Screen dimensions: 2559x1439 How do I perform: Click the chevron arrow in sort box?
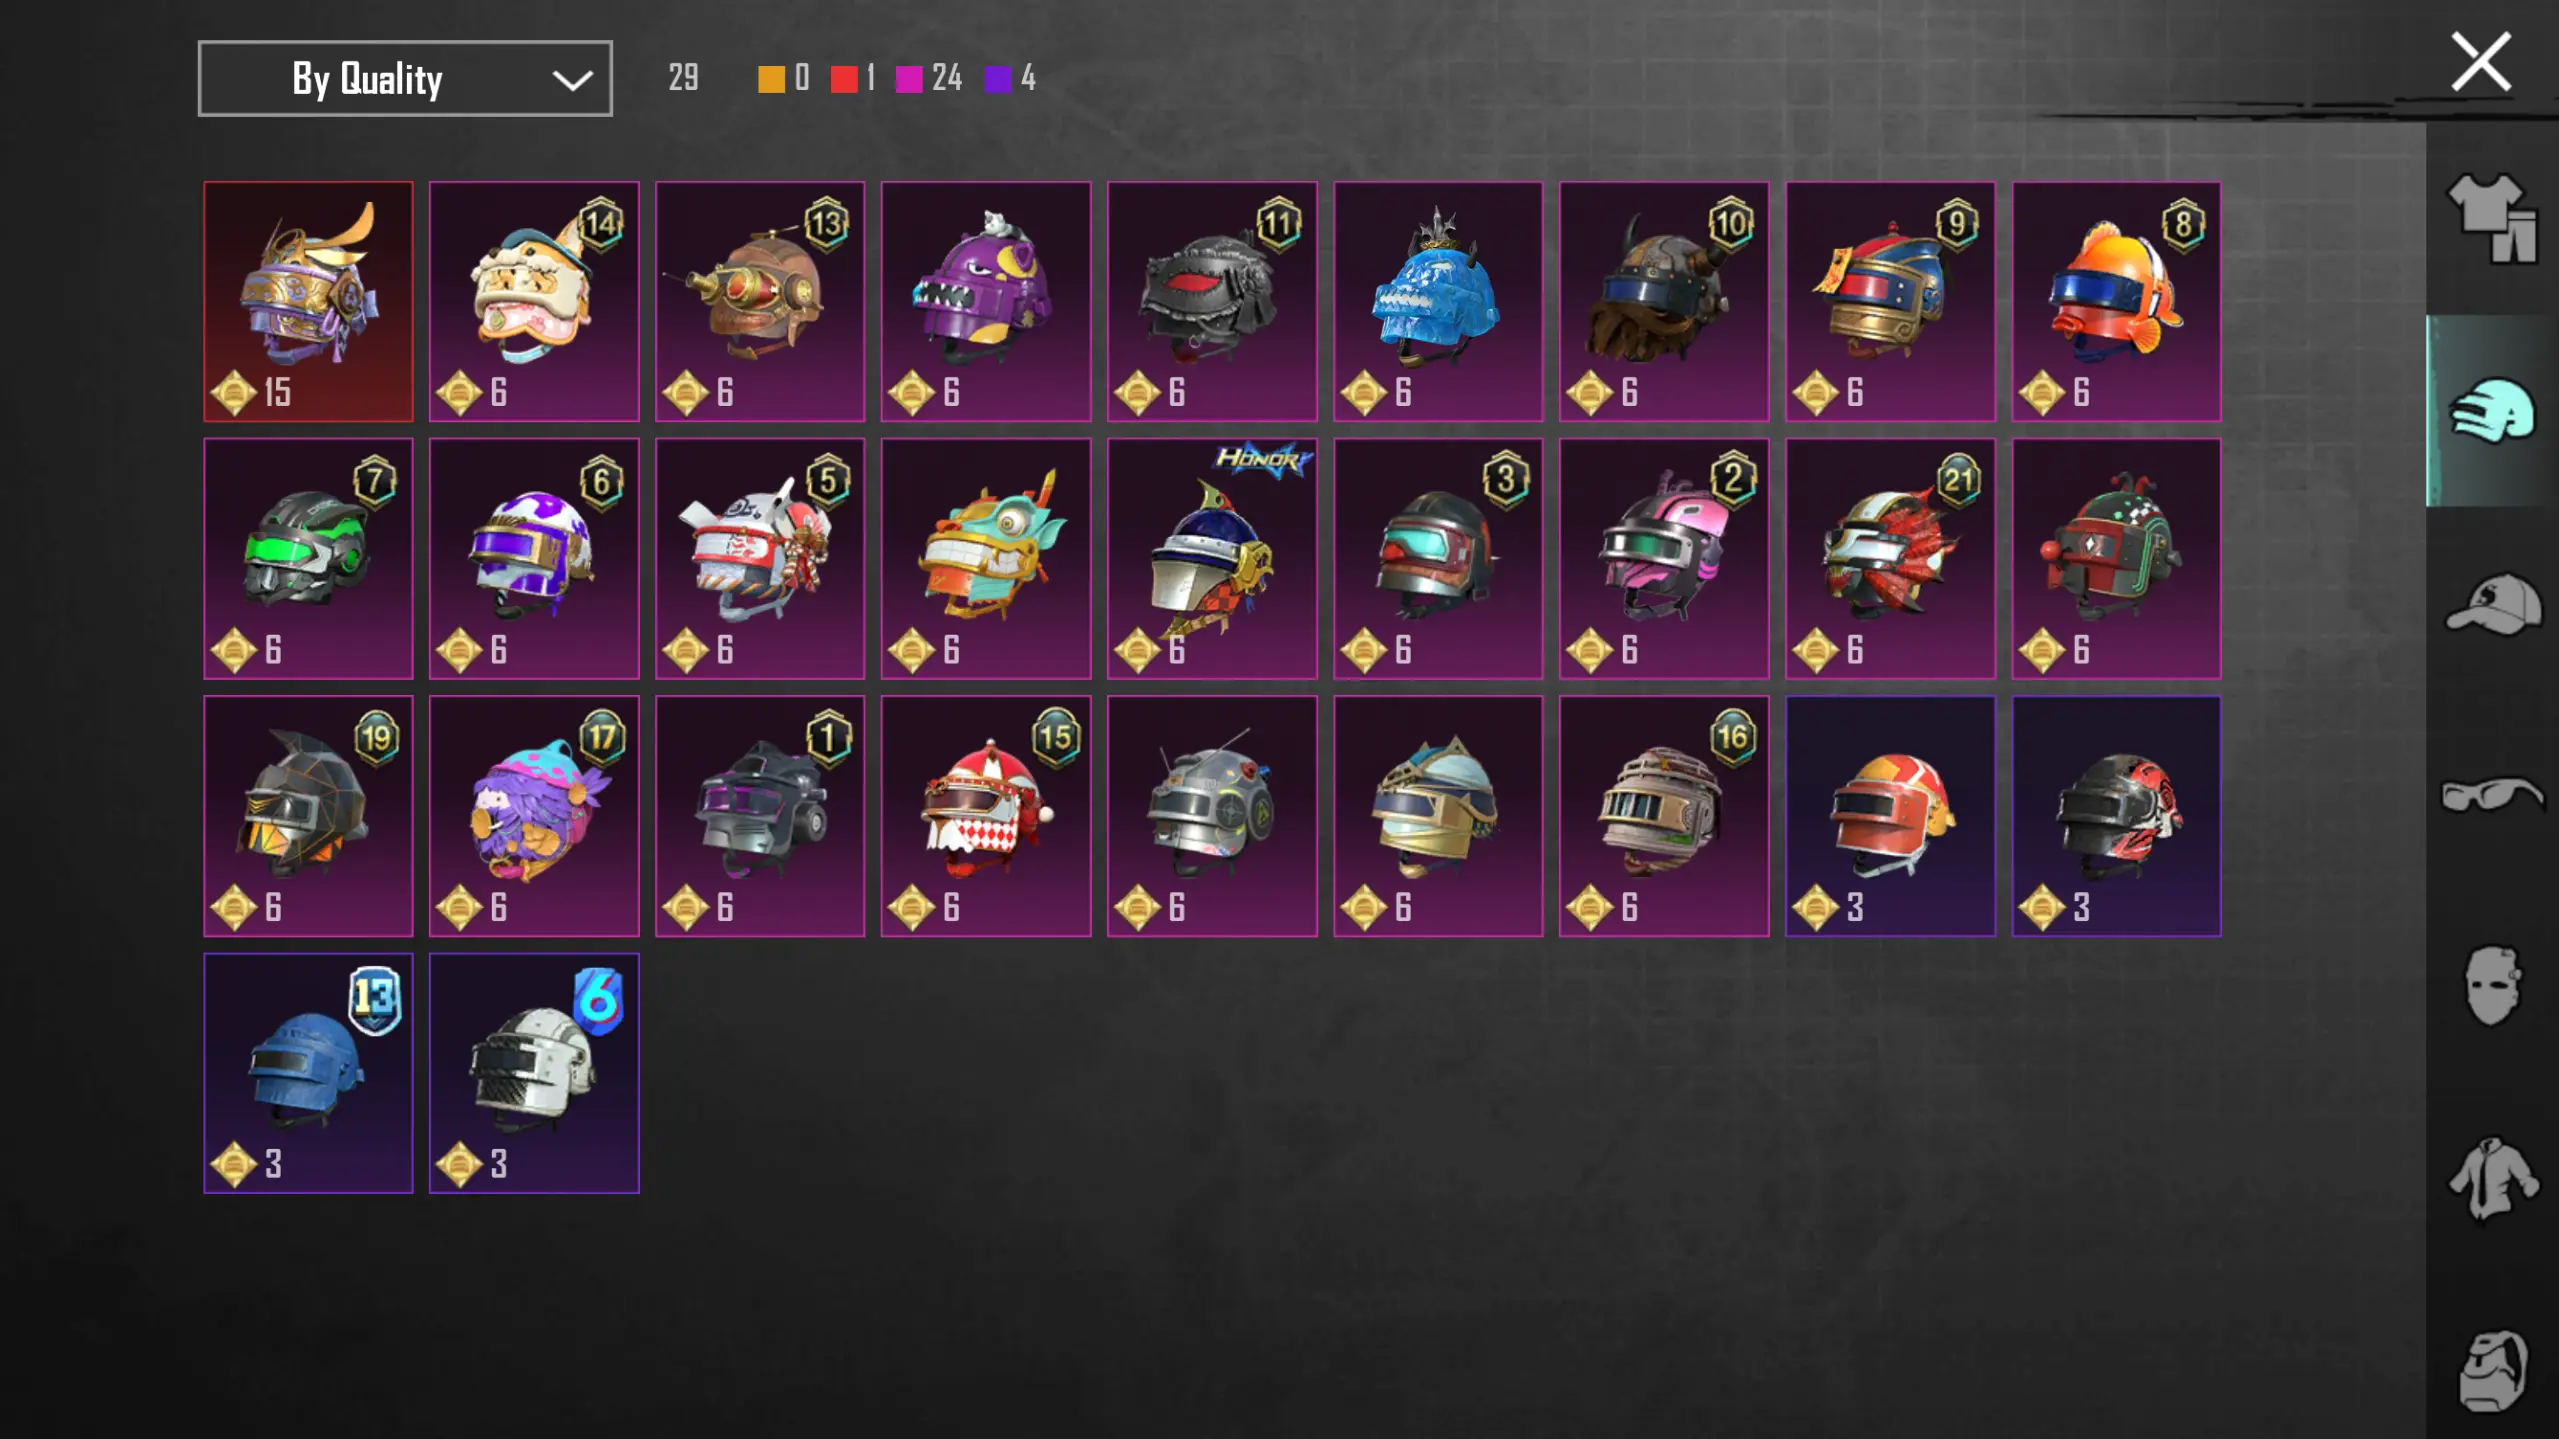coord(572,80)
